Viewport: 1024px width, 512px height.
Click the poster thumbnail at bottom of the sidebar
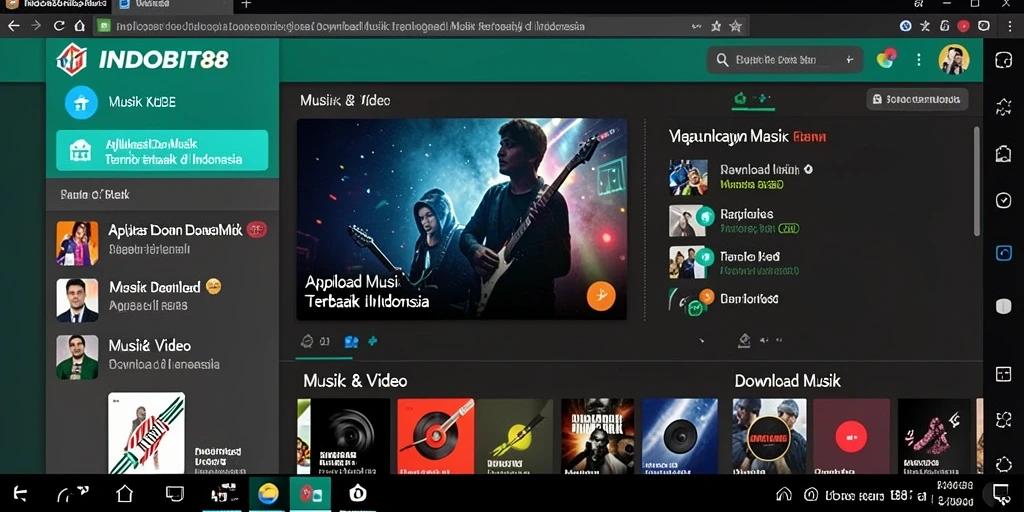pos(146,432)
